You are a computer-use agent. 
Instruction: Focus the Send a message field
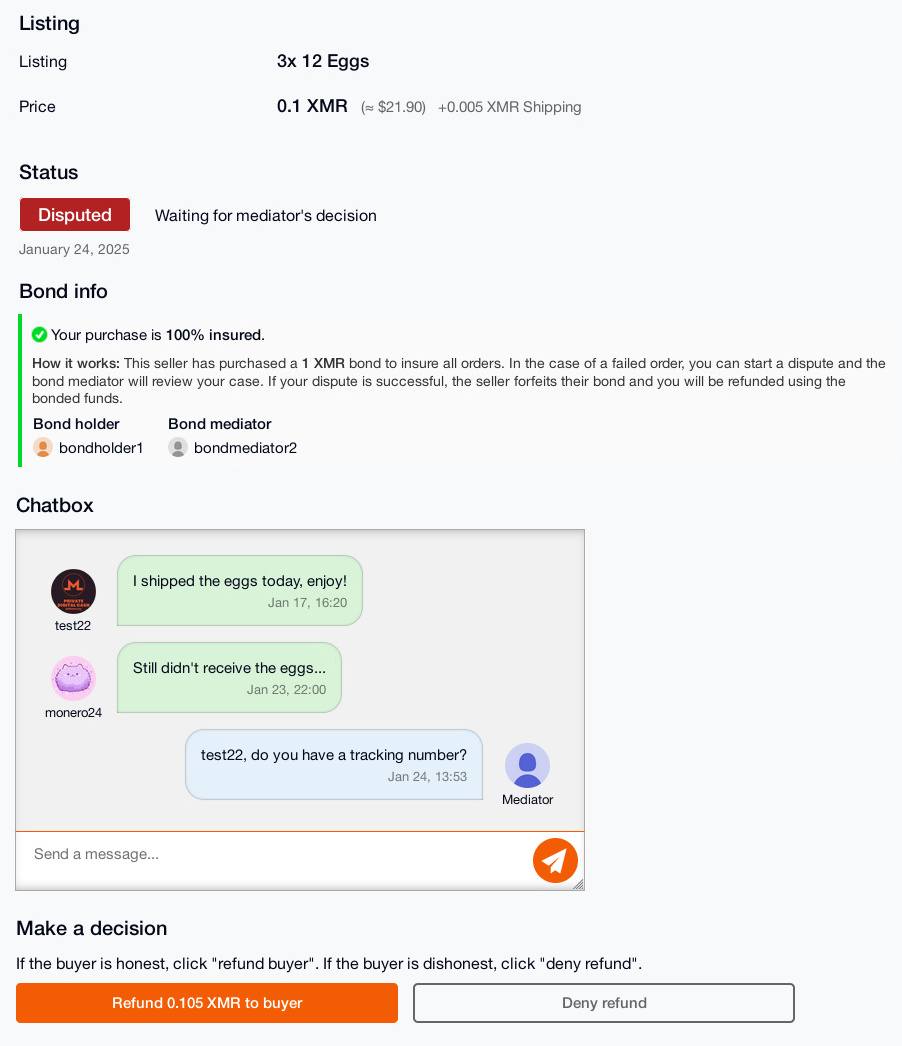pyautogui.click(x=270, y=855)
